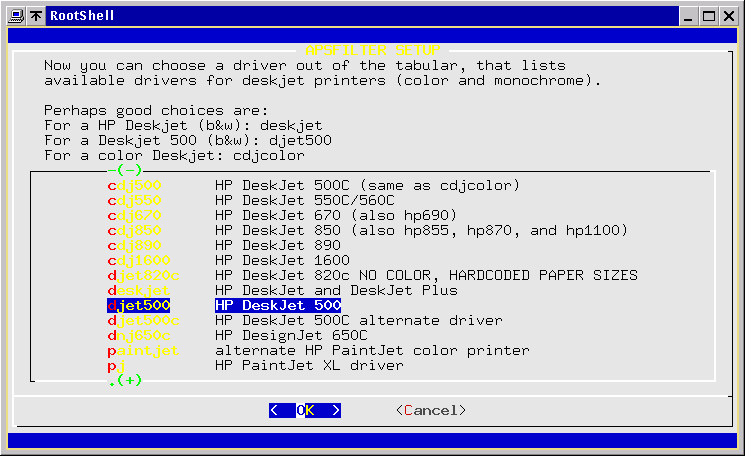This screenshot has width=745, height=456.
Task: Choose the cdj550 DeskJet 550C/560C driver
Action: (134, 200)
